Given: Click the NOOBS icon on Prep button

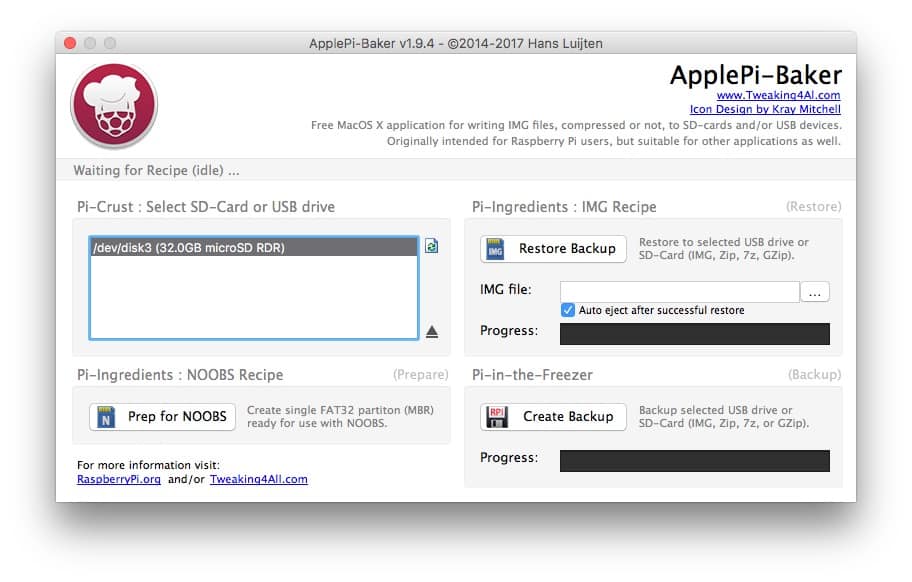Looking at the screenshot, I should pyautogui.click(x=105, y=417).
